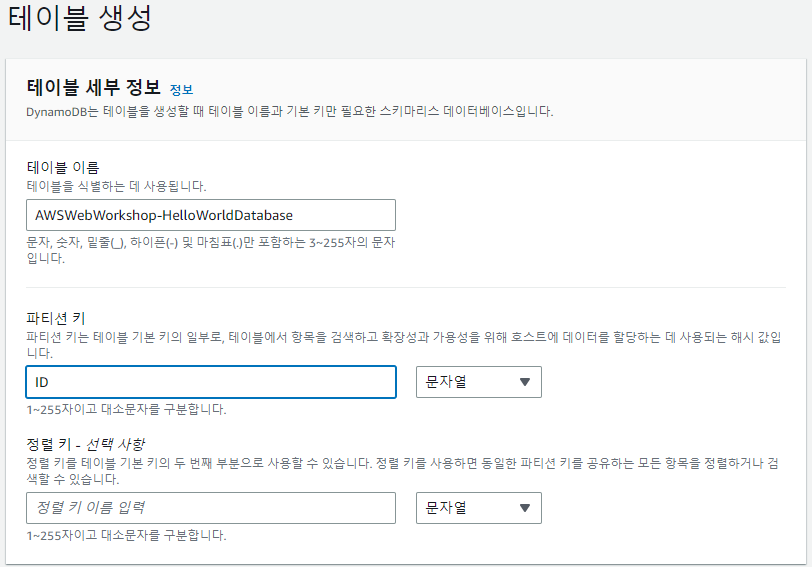
Task: Open the 정보 link beside 테이블 세부 정보
Action: [x=181, y=90]
